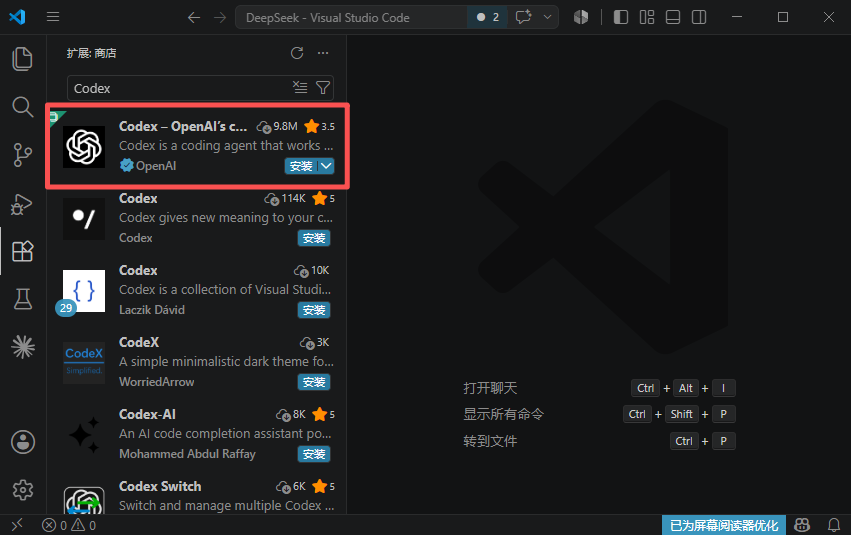Go forward with the right arrow
Viewport: 851px width, 535px height.
click(220, 17)
